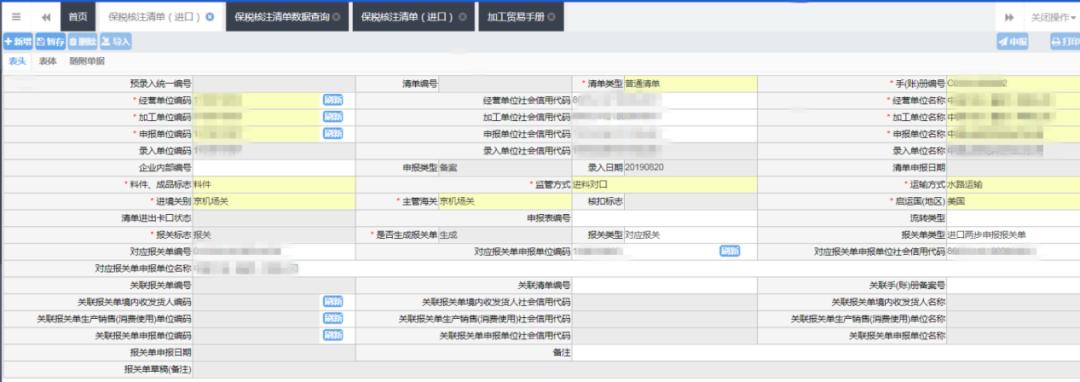Click refresh button beside 经营单位编码
Viewport: 1080px width, 382px height.
click(333, 100)
